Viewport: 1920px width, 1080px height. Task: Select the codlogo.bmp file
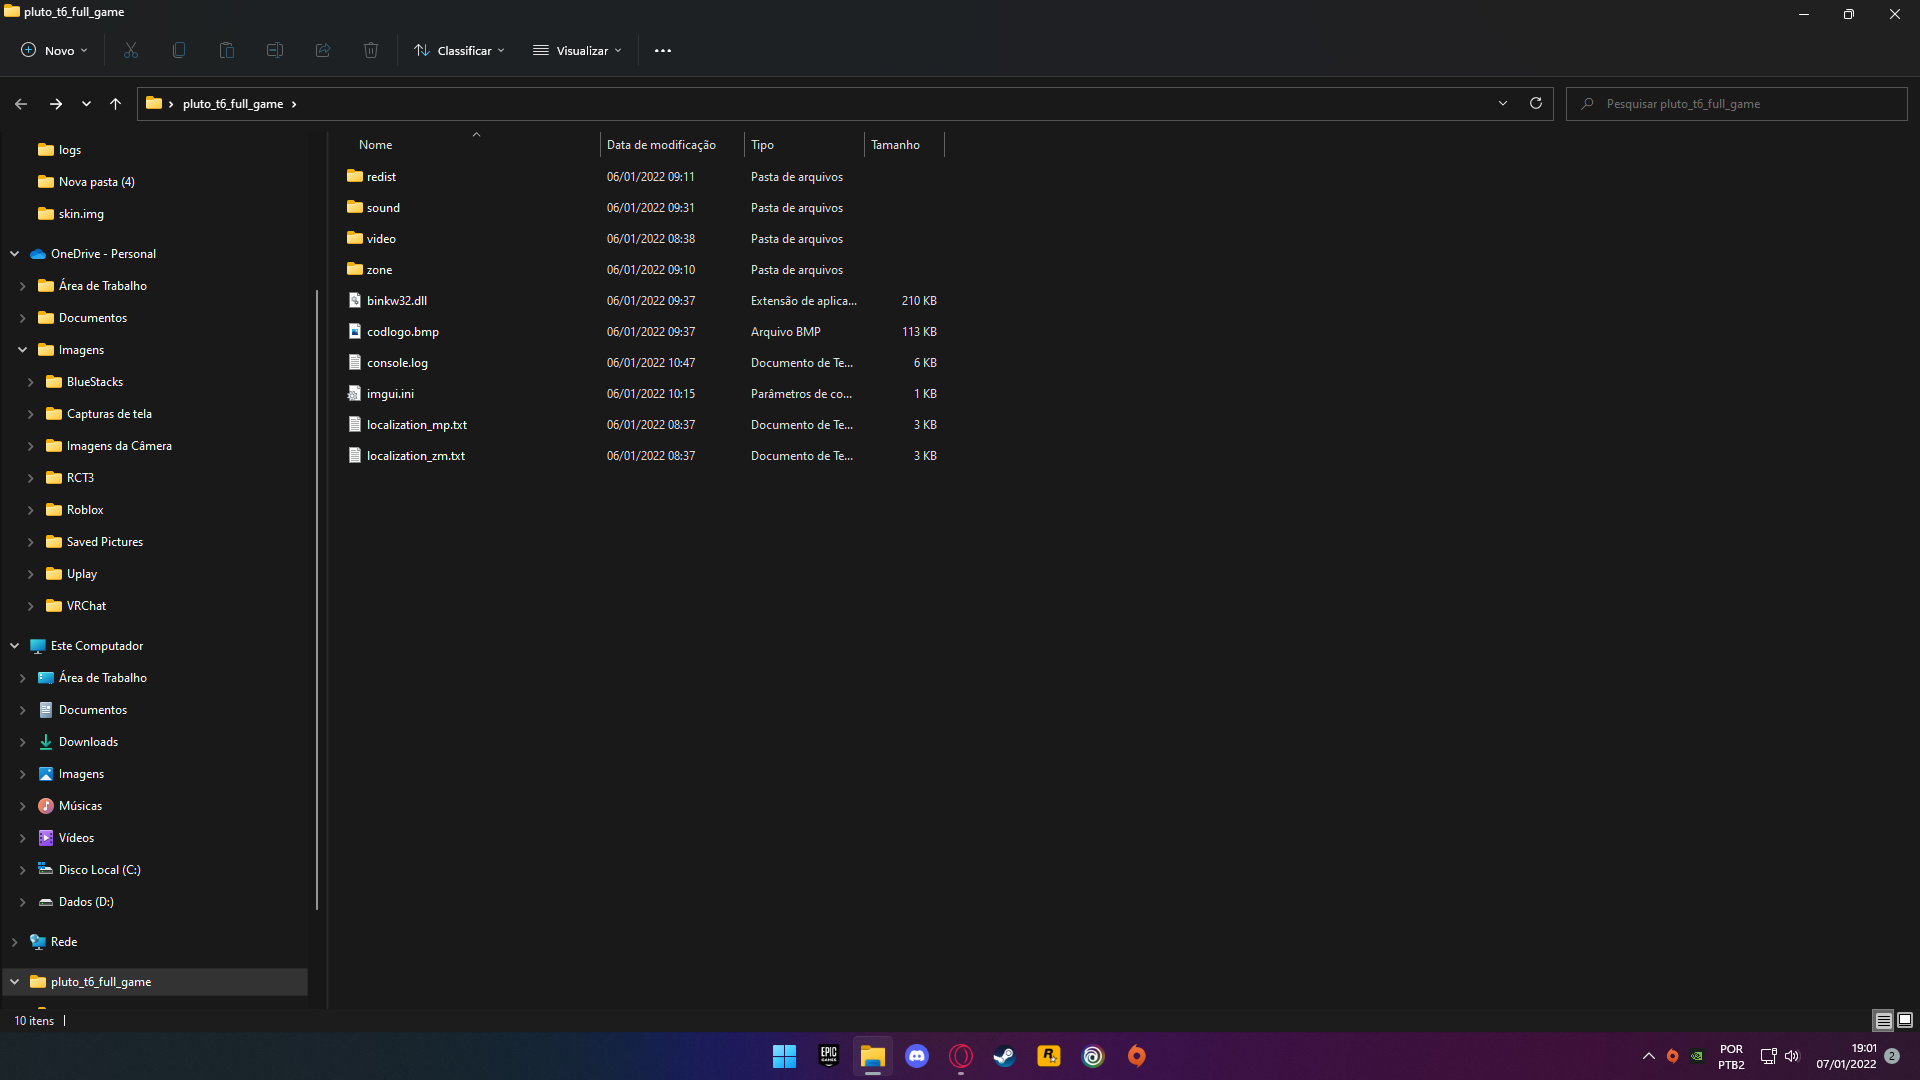(x=402, y=332)
